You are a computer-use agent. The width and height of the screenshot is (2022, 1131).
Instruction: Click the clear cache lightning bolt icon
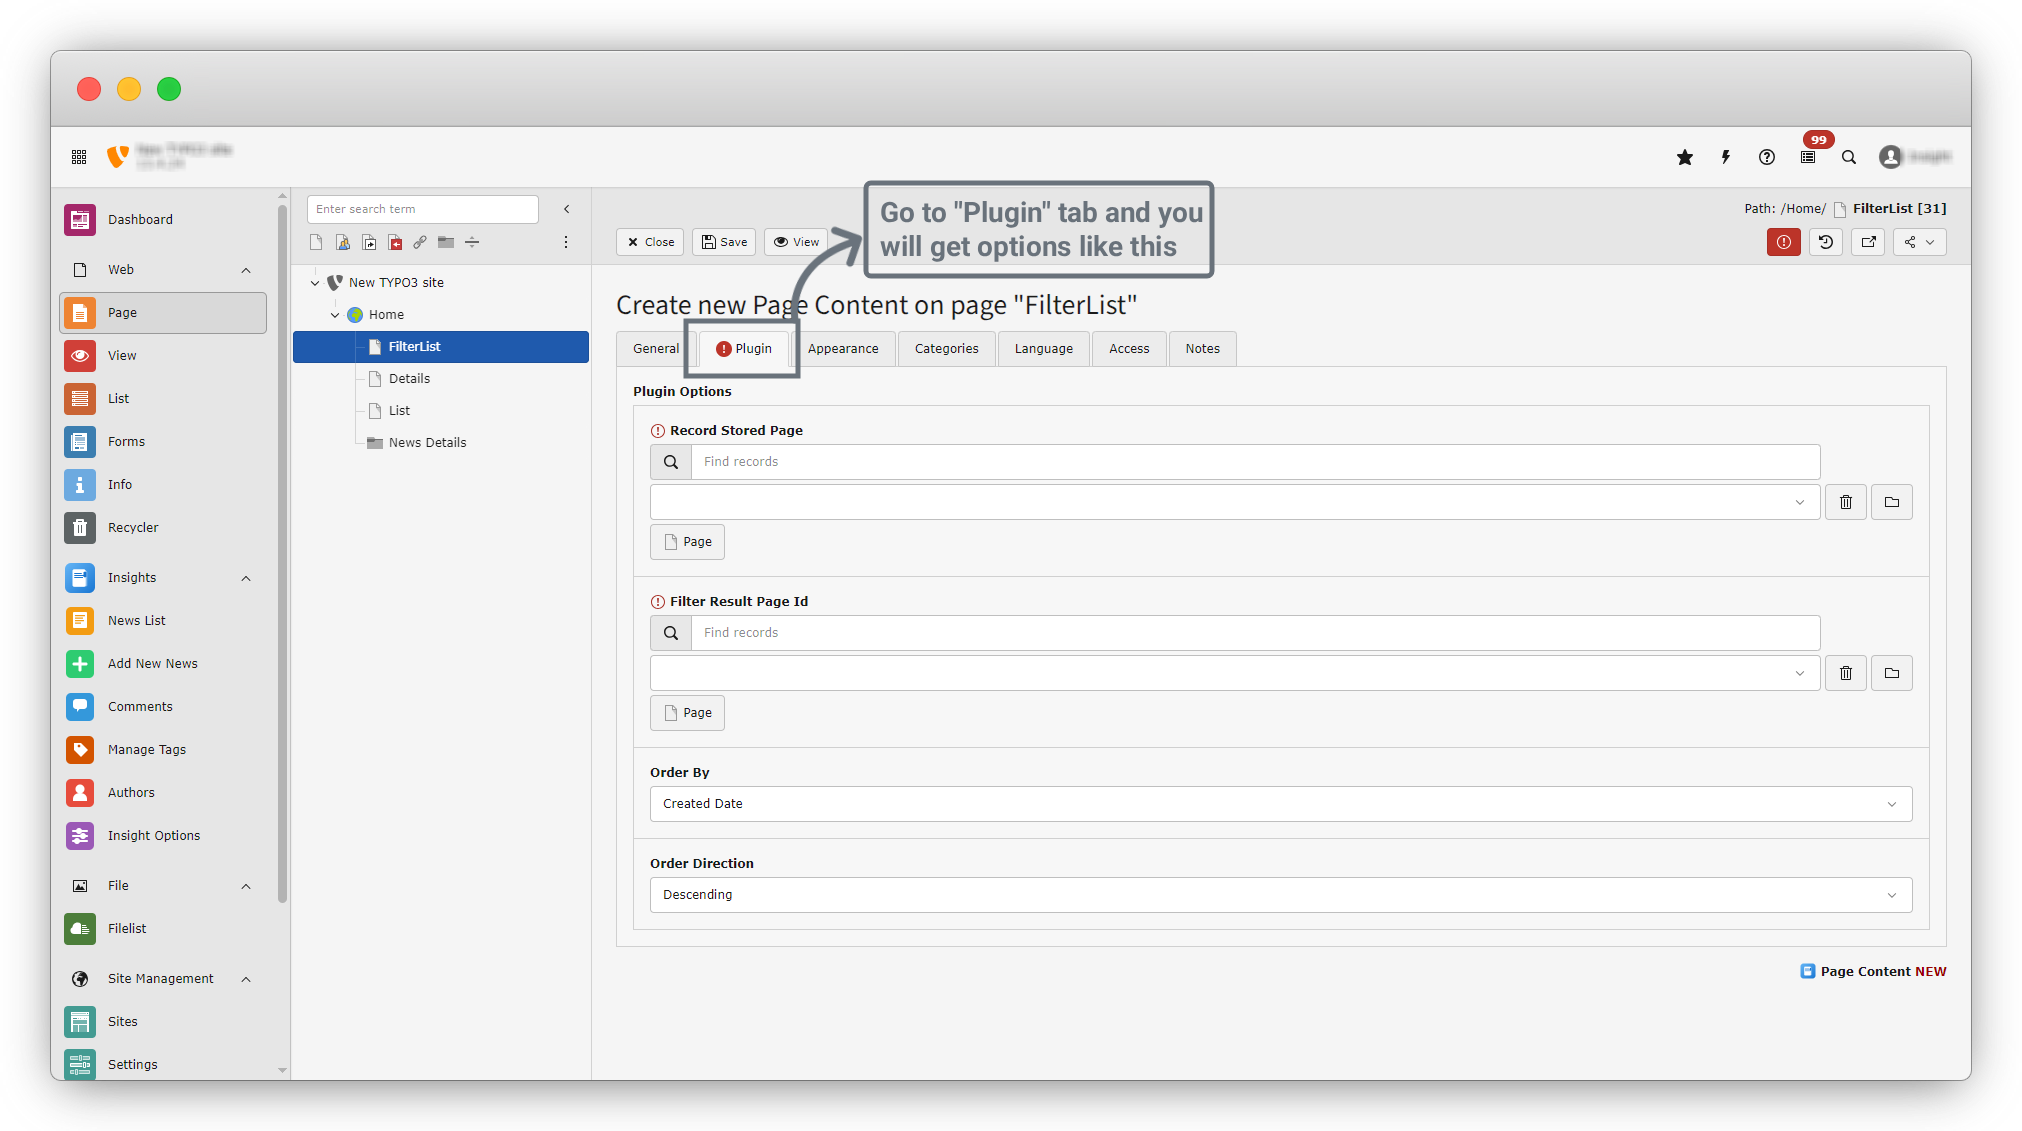tap(1726, 157)
